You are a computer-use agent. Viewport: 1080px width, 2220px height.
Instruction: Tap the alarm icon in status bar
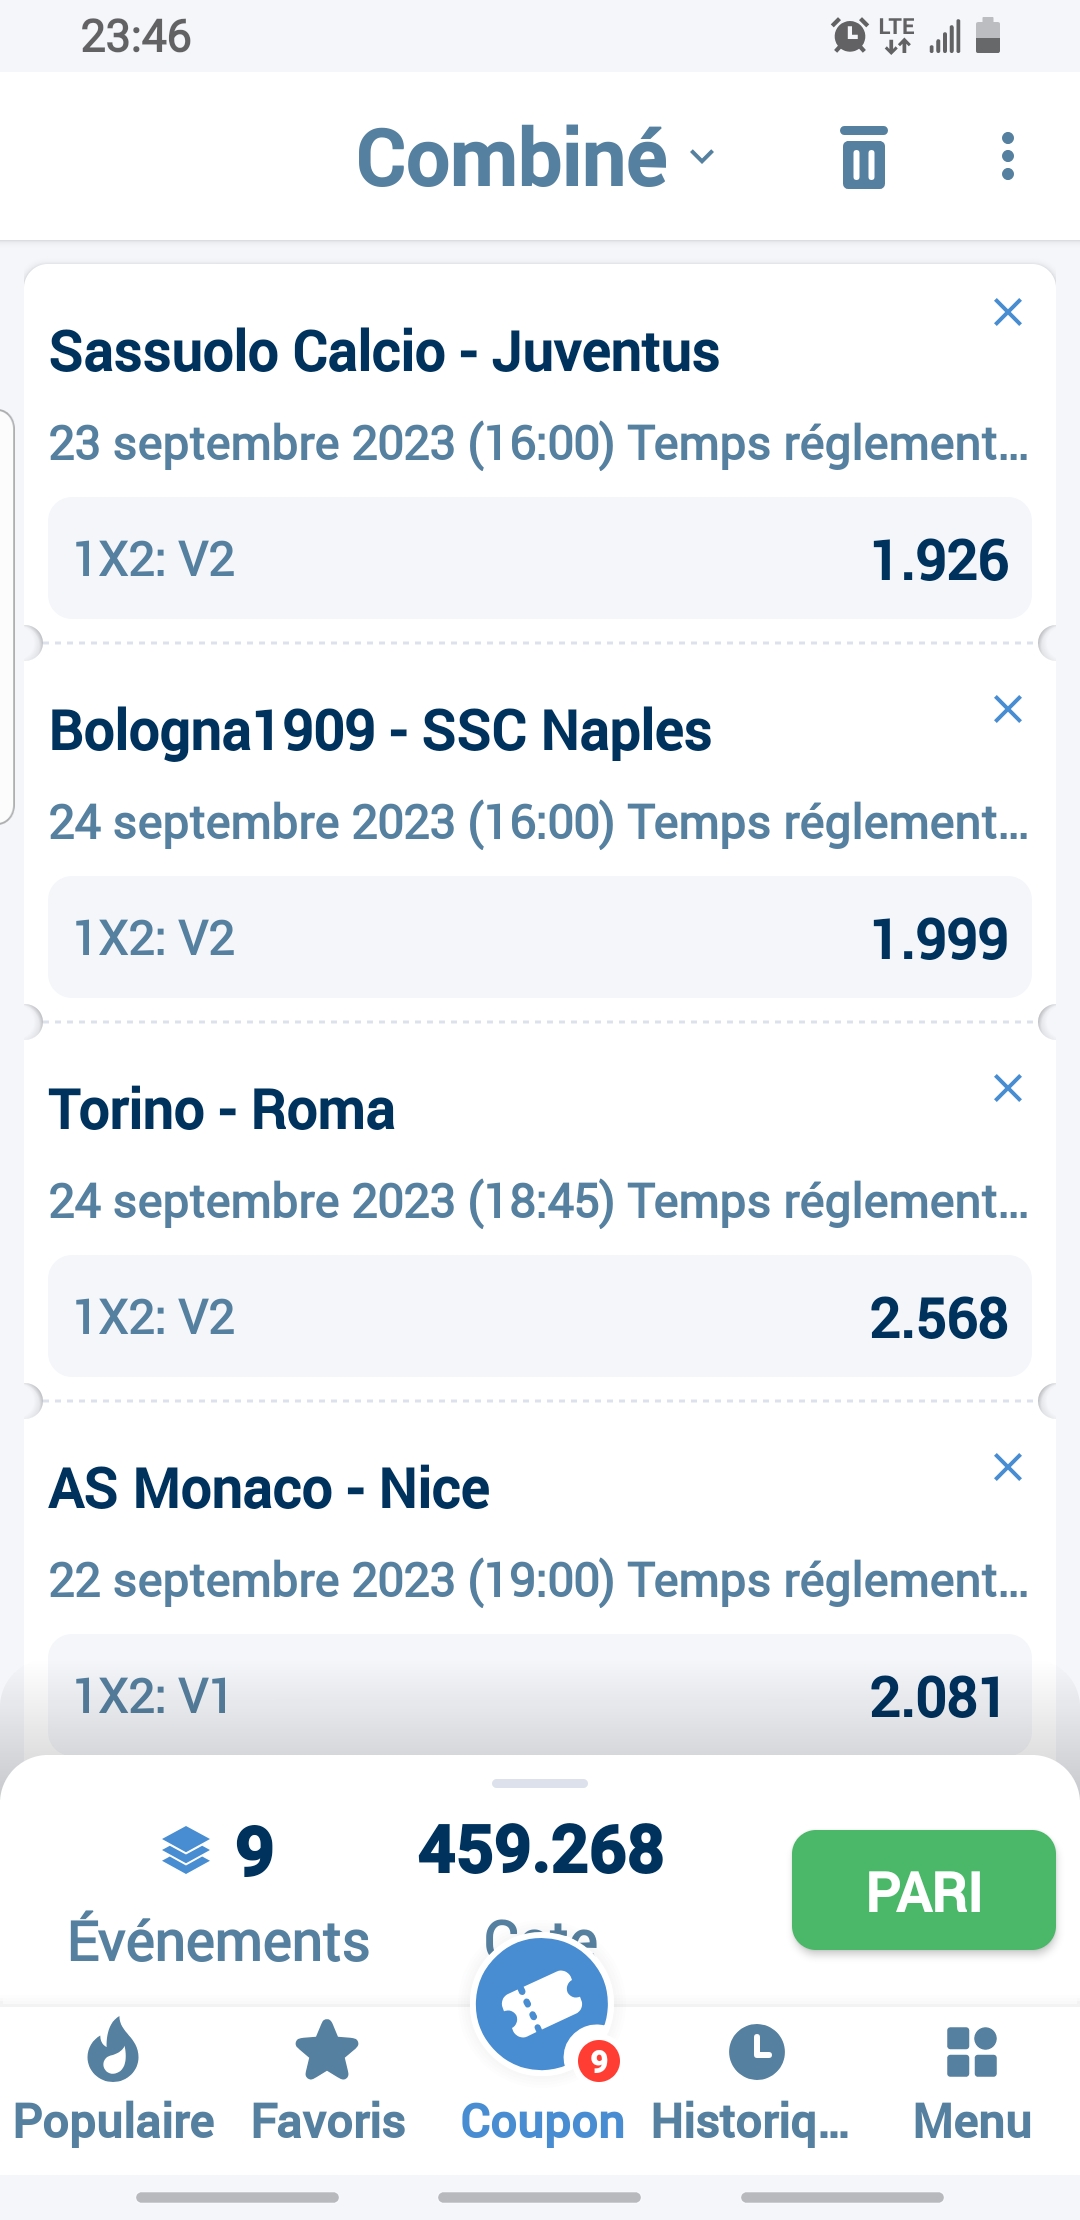[x=849, y=36]
